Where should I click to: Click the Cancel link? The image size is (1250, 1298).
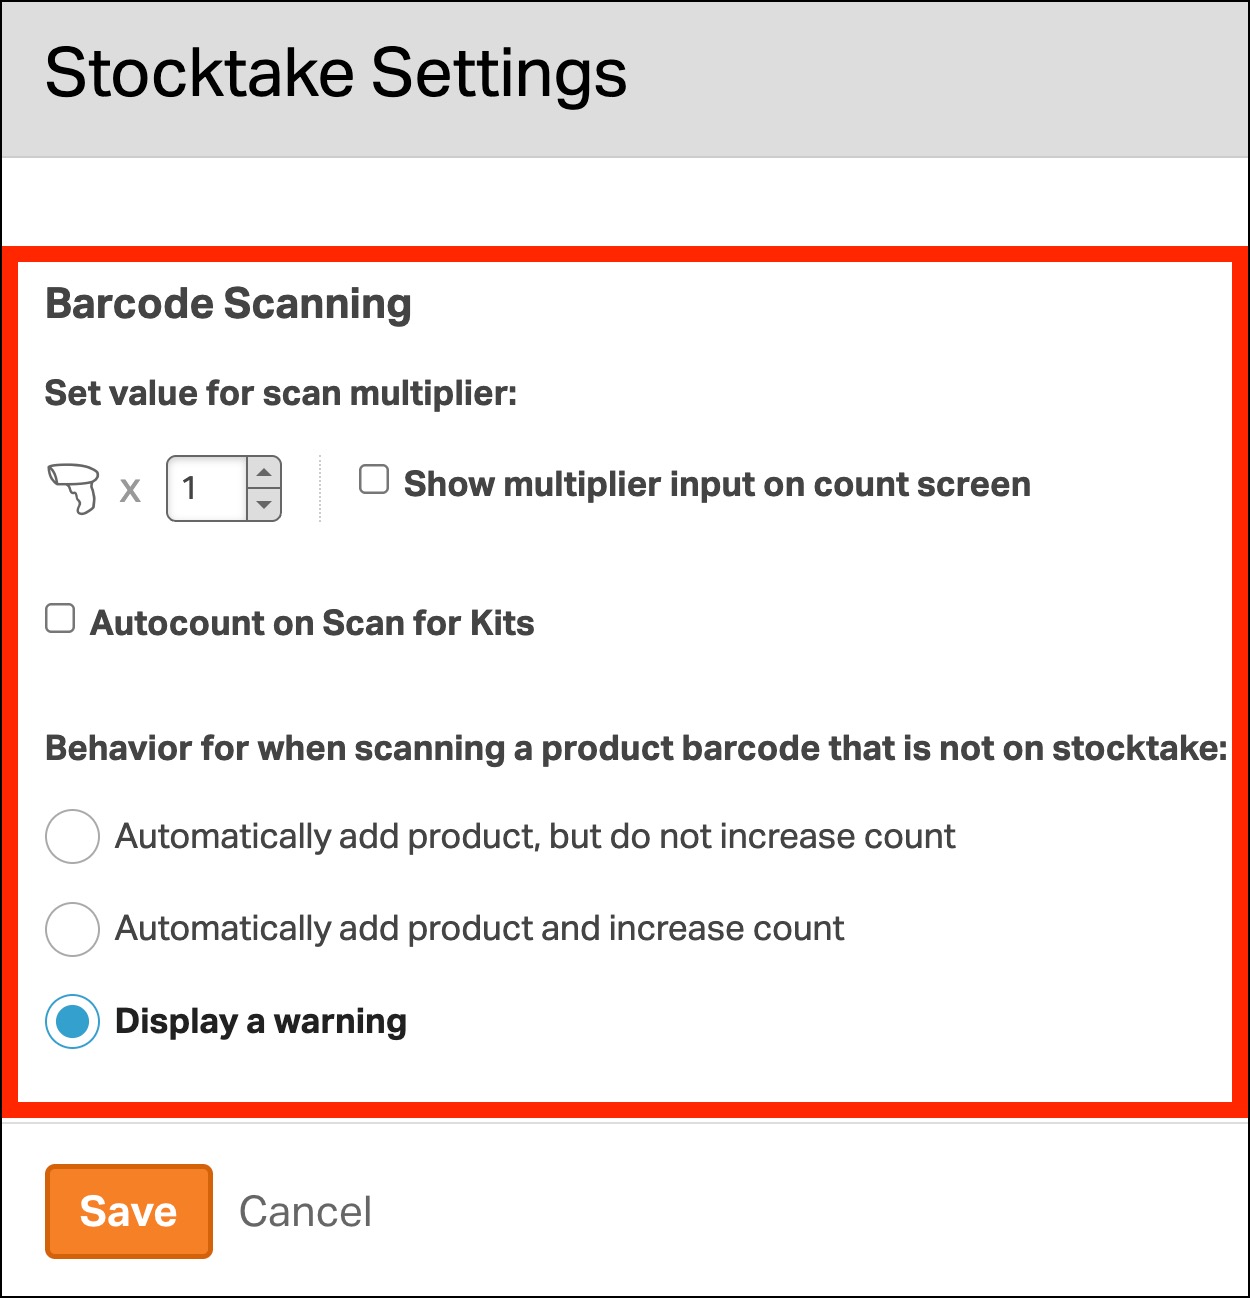[305, 1212]
